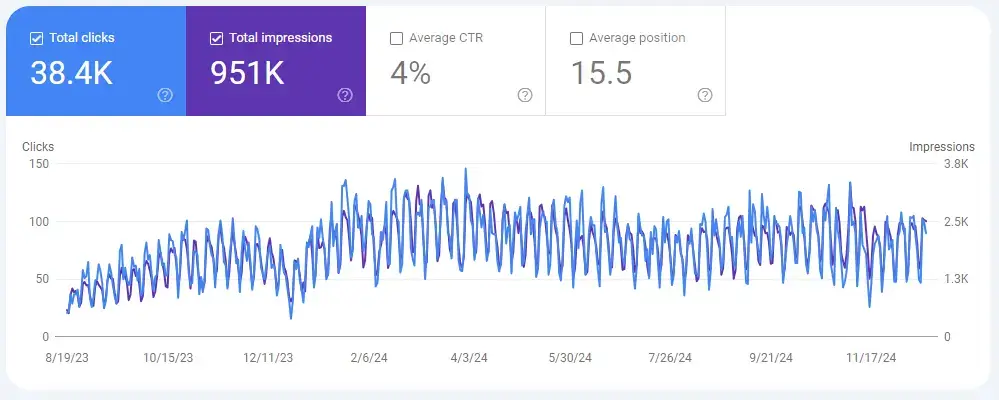Open help icon on Average position card
Viewport: 999px width, 400px height.
(x=705, y=96)
